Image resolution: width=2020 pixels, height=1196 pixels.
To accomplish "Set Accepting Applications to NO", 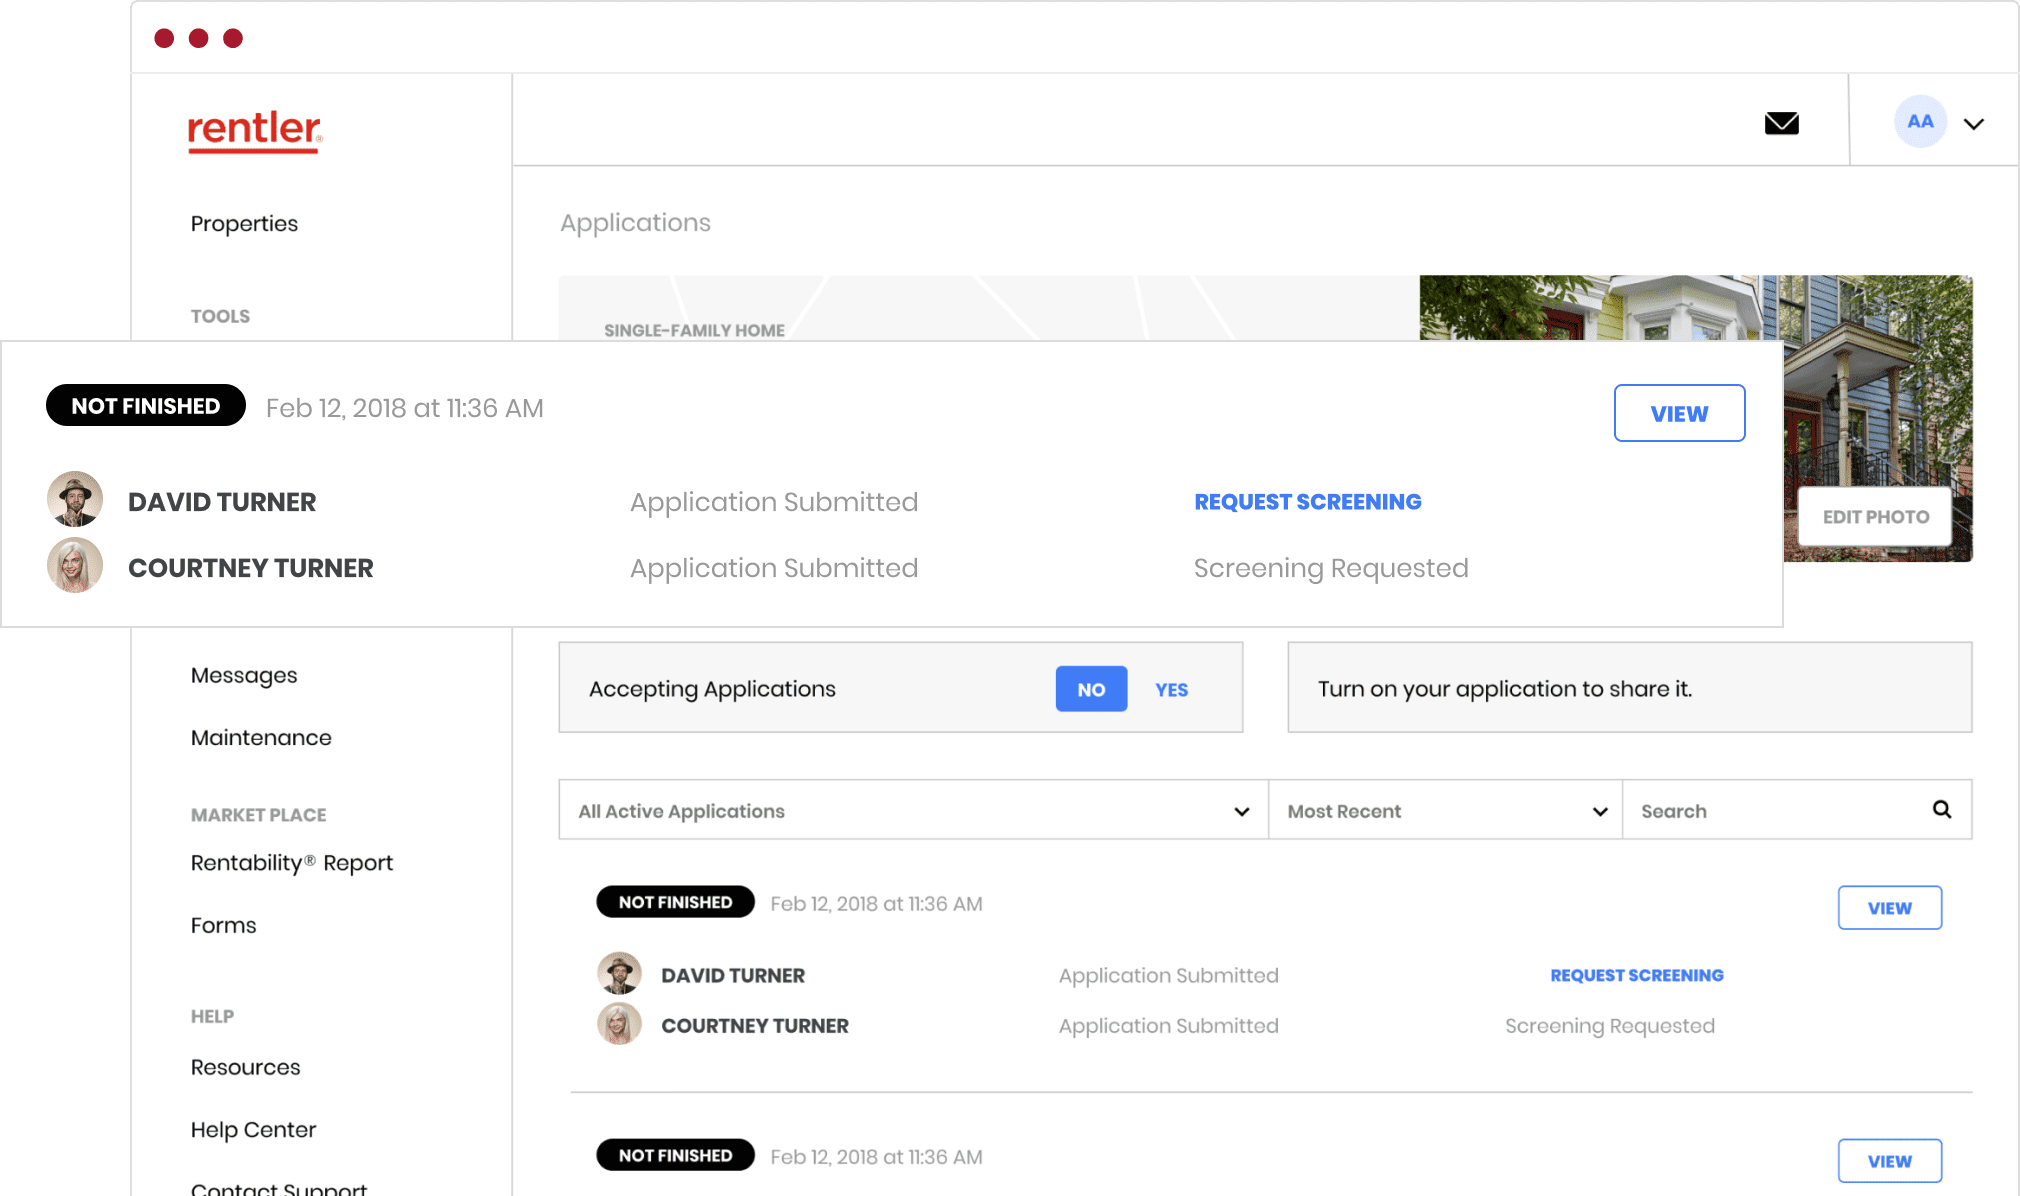I will (1091, 689).
